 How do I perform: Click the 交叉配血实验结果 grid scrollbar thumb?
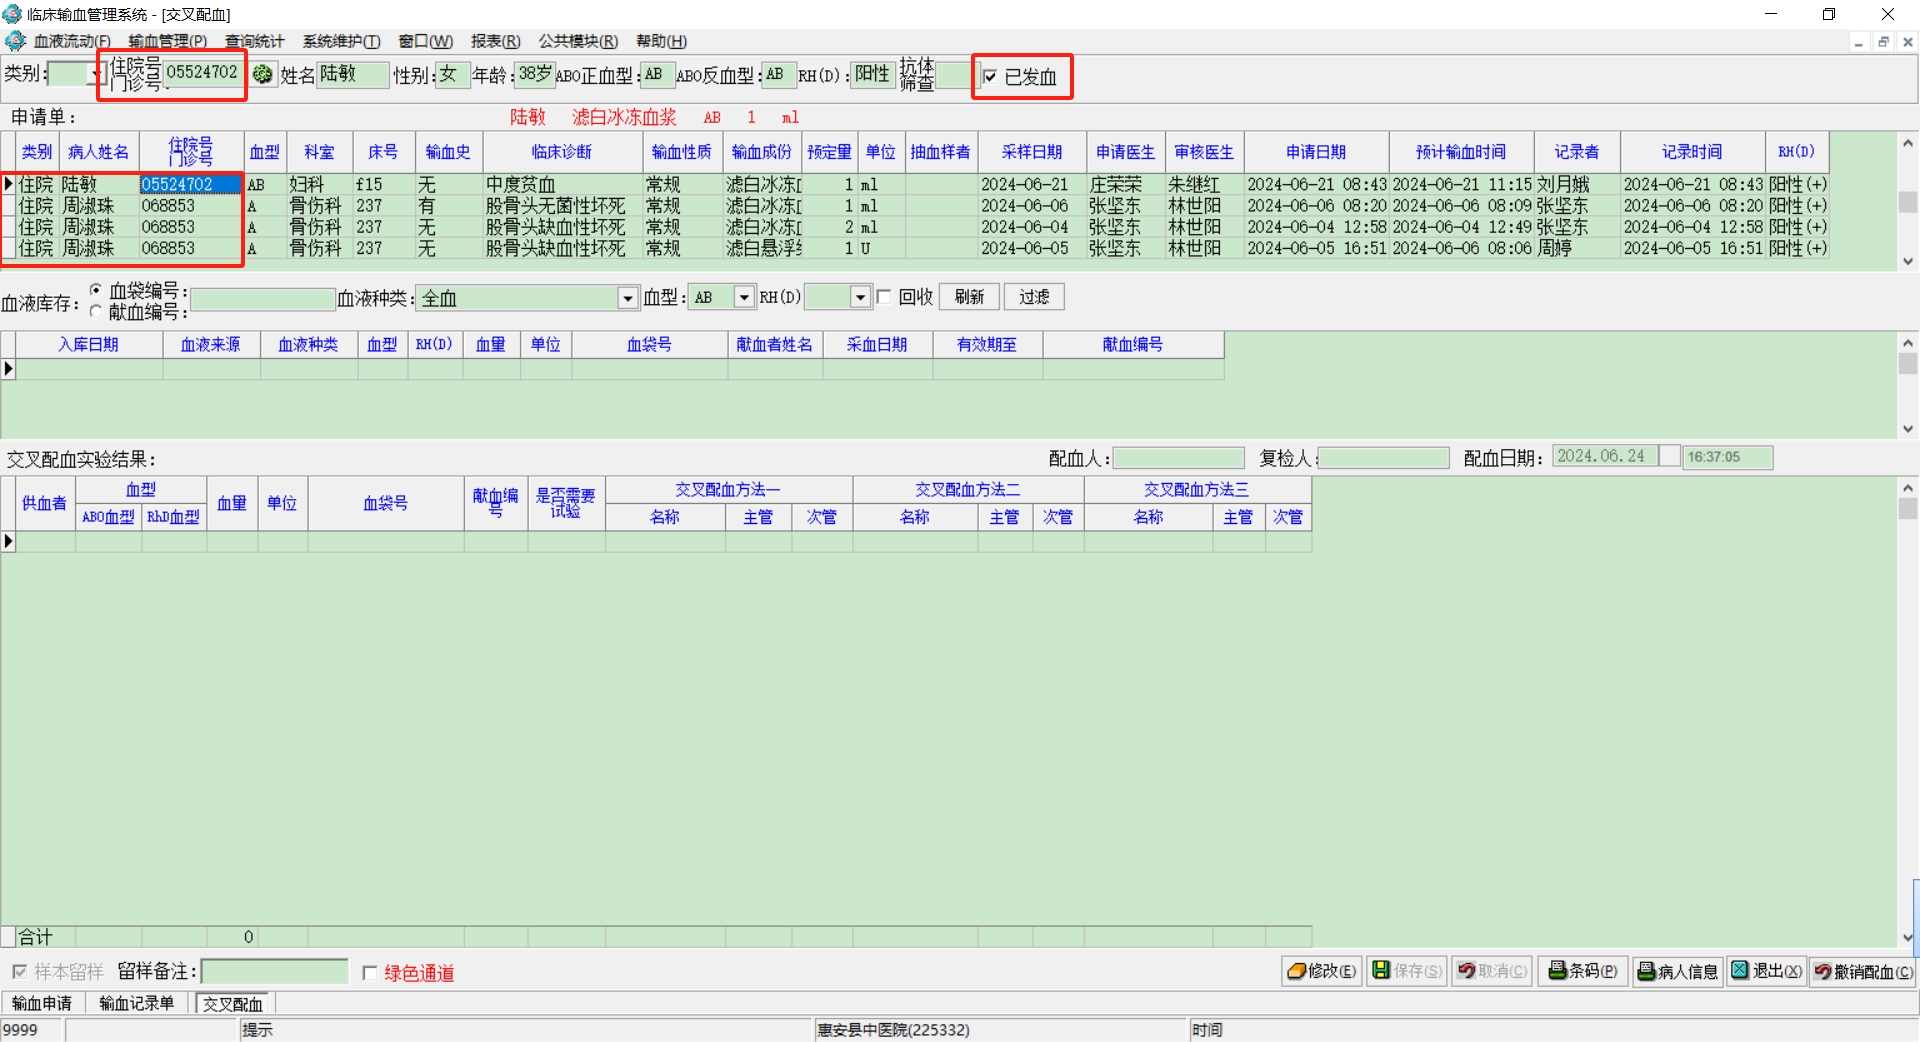1908,508
